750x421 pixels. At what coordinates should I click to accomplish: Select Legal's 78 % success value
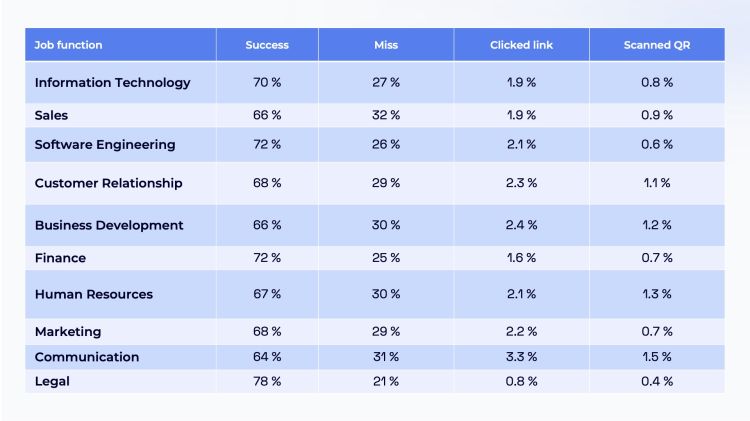tap(267, 381)
